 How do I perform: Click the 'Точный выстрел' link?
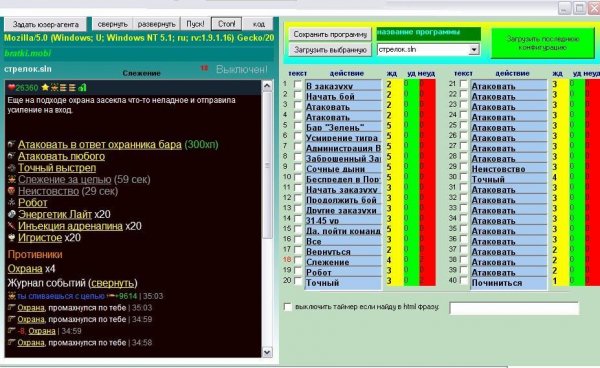click(57, 168)
